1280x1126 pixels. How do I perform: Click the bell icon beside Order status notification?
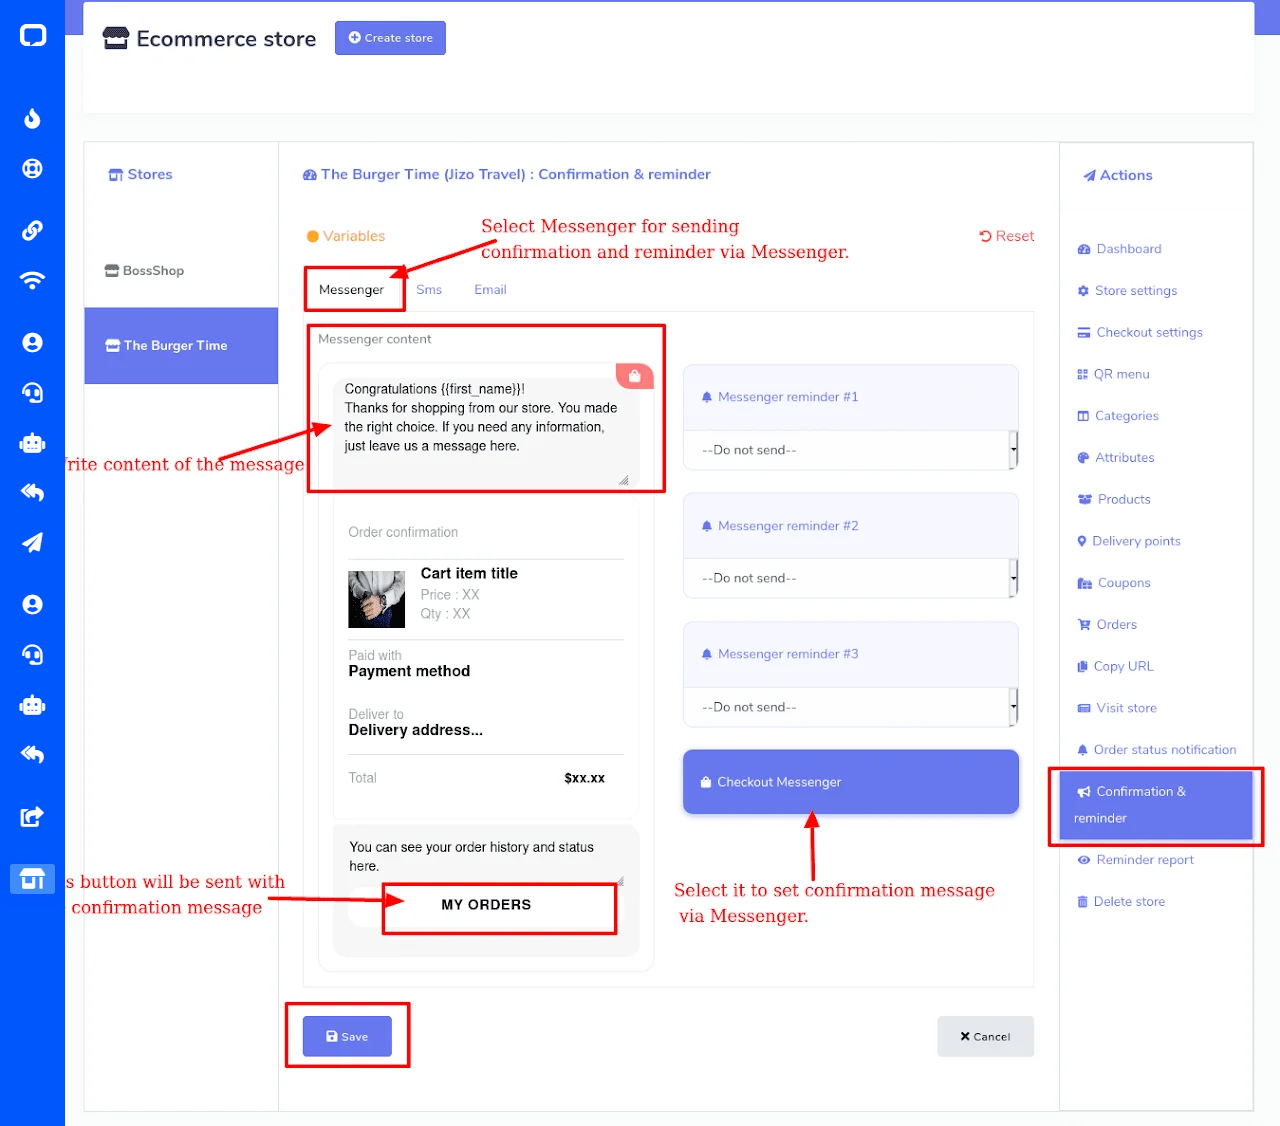point(1082,750)
